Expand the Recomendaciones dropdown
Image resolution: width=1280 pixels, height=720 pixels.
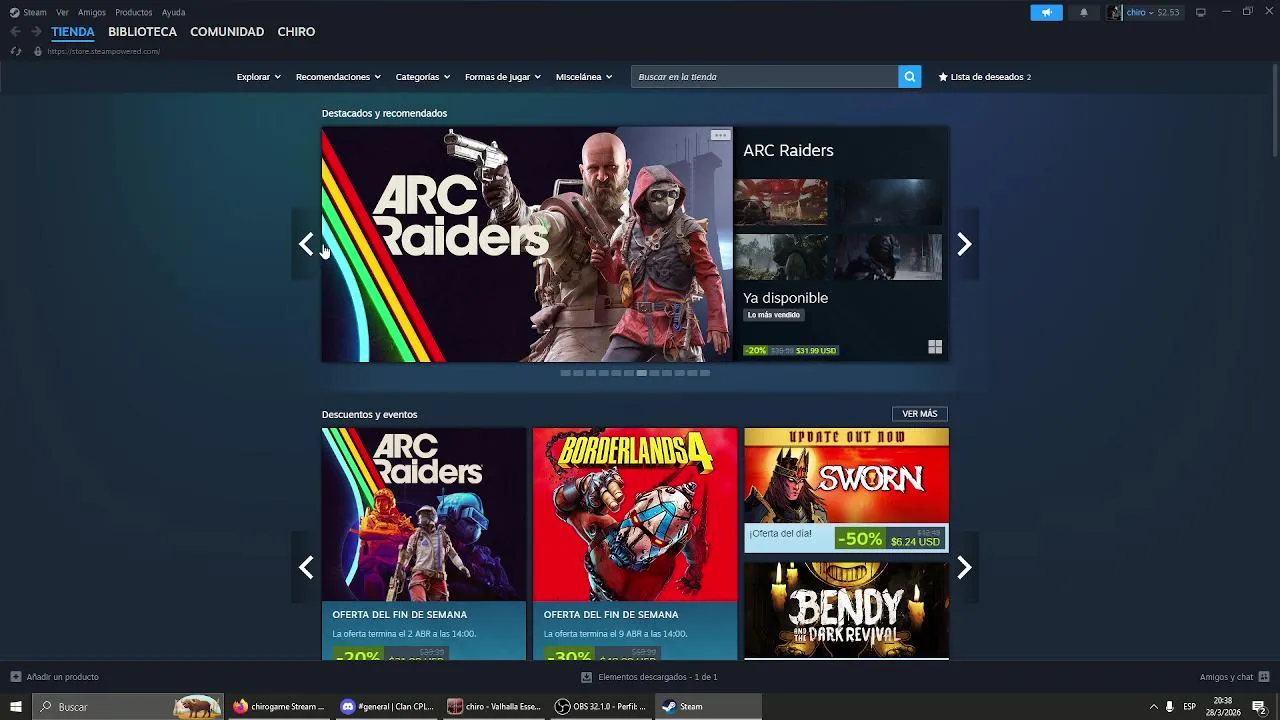click(x=337, y=77)
